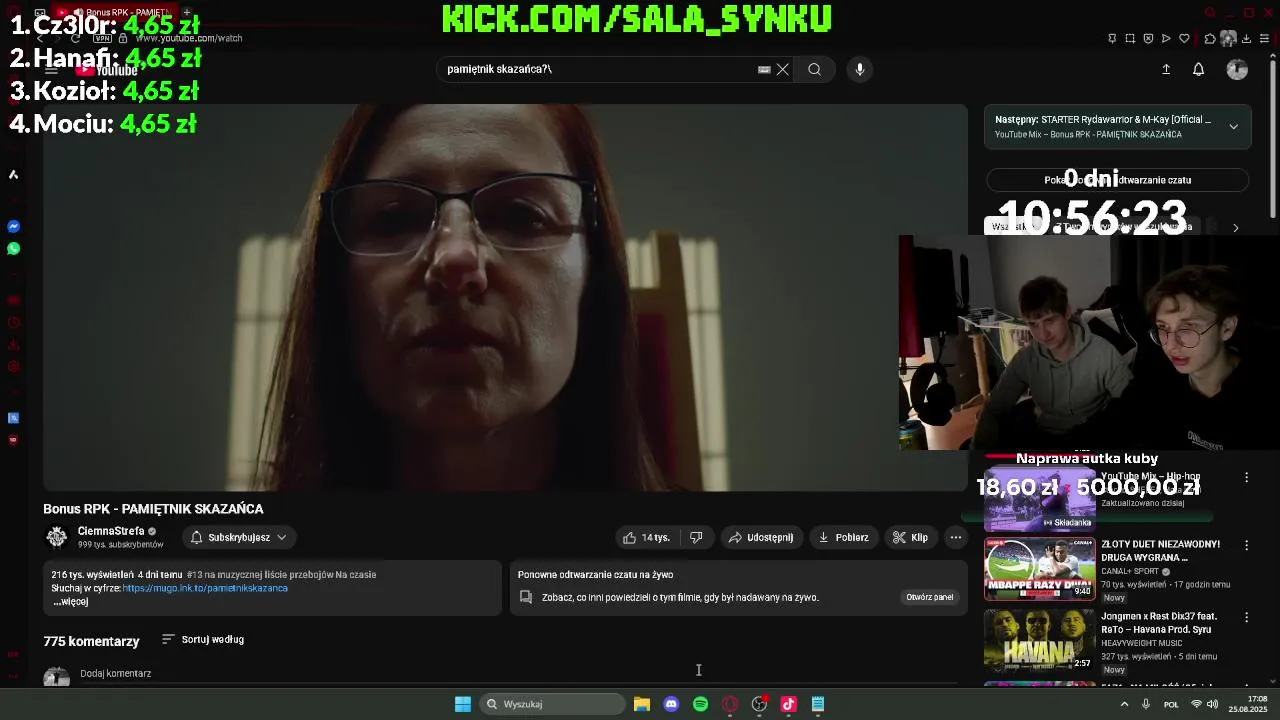
Task: Click the CANAL+ SPORT channel name
Action: click(x=1130, y=572)
